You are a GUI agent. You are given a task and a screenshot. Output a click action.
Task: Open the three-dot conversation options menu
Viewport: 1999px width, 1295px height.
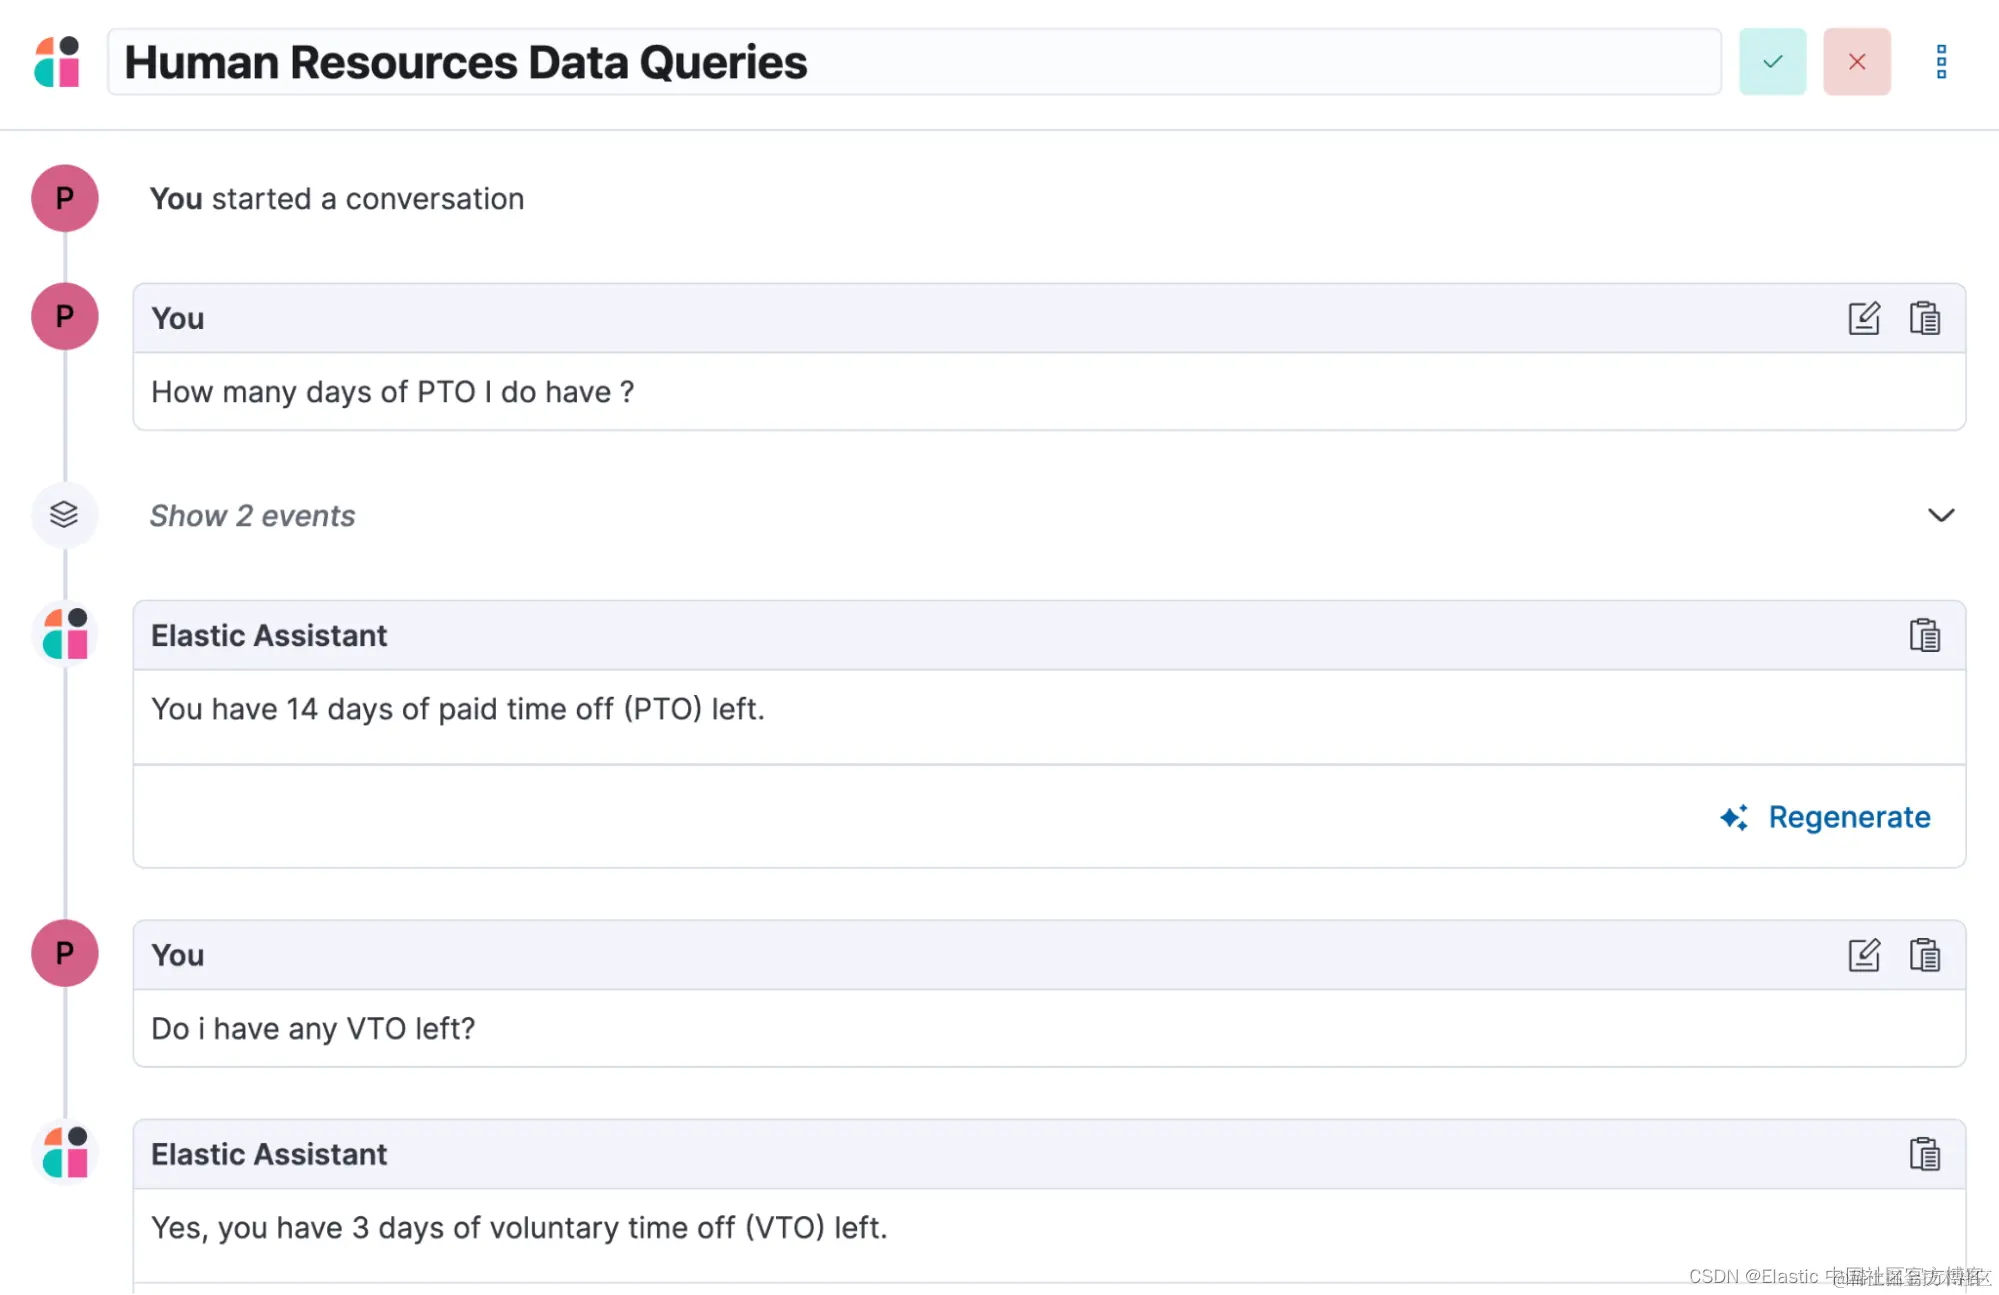coord(1941,62)
